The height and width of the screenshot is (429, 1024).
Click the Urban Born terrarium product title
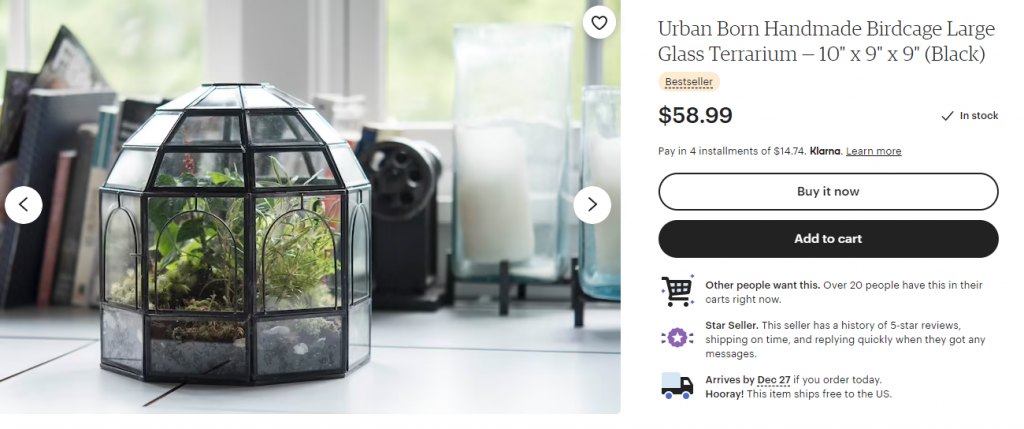[826, 41]
